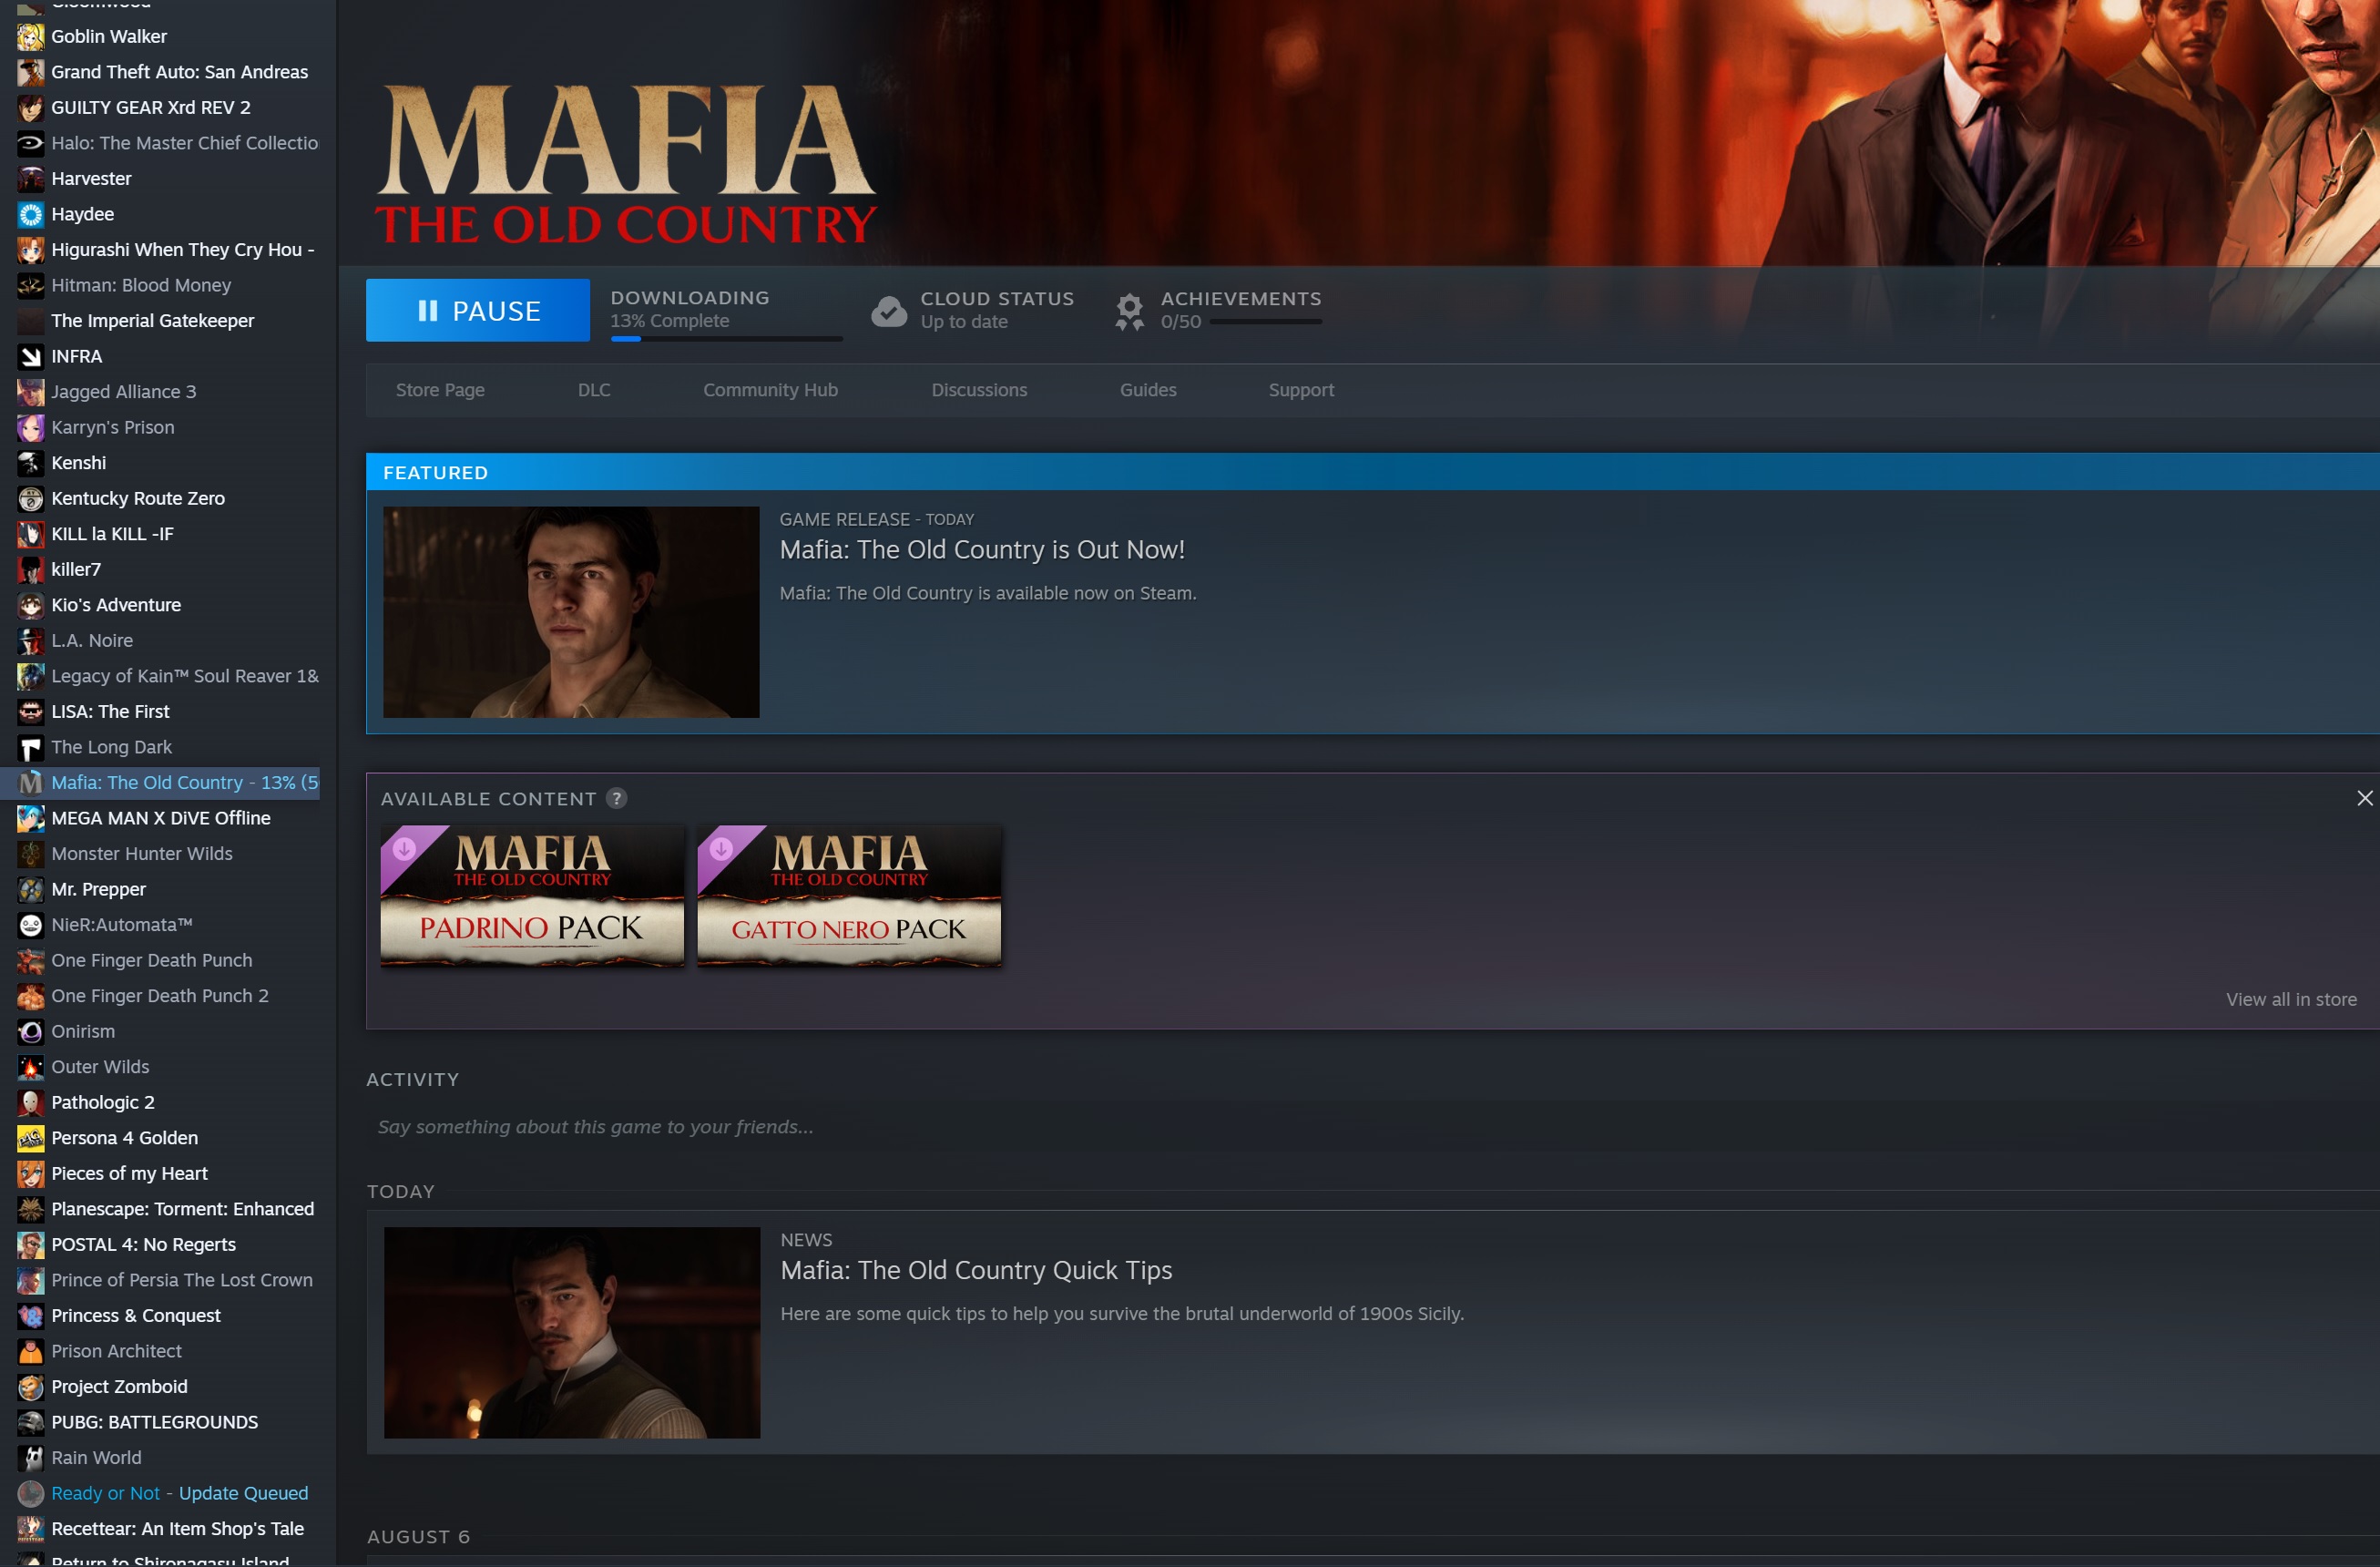The width and height of the screenshot is (2380, 1567).
Task: Click the download progress bar
Action: pos(727,339)
